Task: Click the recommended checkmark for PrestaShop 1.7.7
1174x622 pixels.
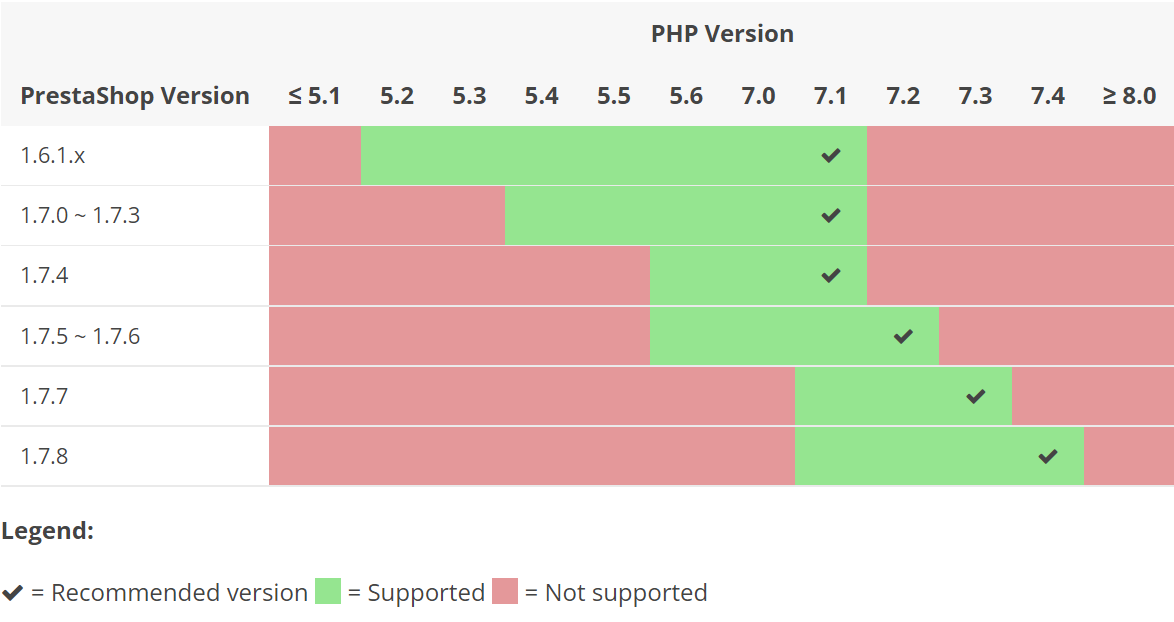Action: tap(976, 396)
